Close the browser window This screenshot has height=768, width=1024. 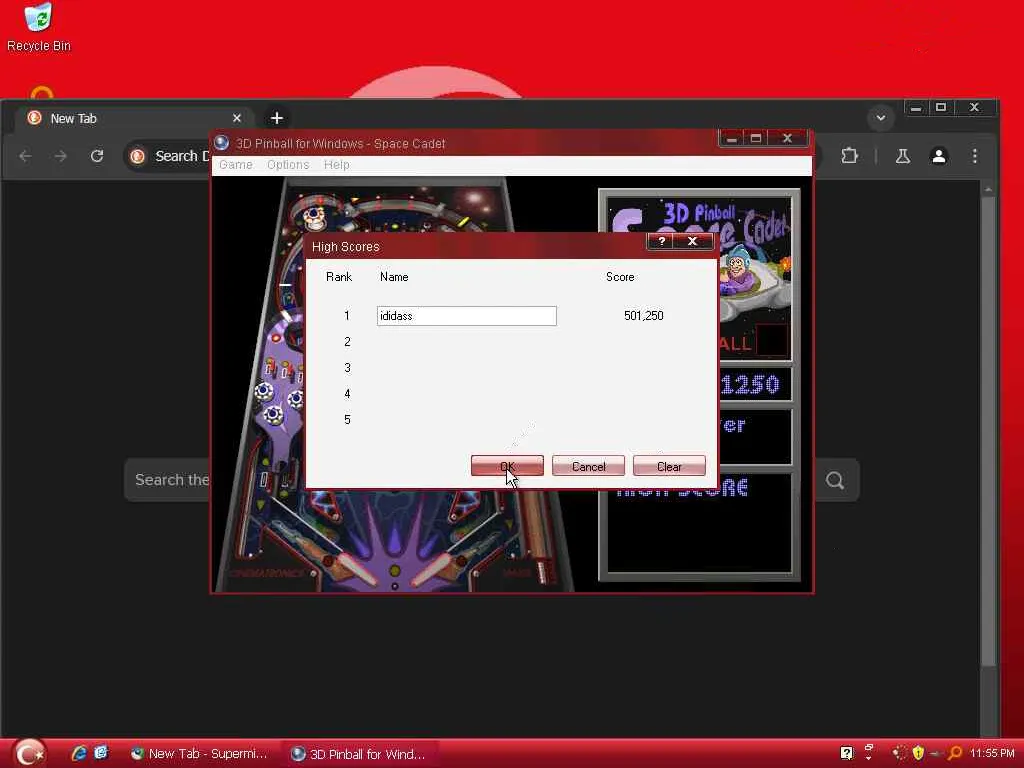pos(974,108)
